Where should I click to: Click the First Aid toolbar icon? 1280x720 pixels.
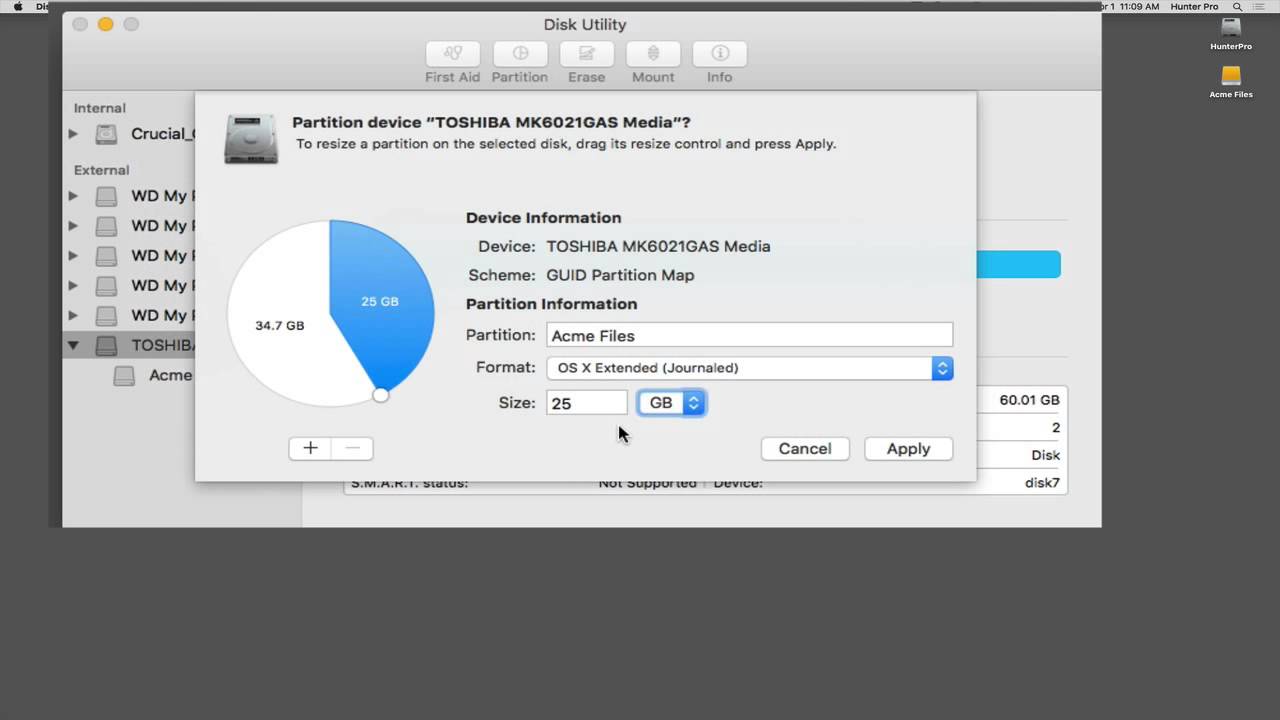point(452,54)
